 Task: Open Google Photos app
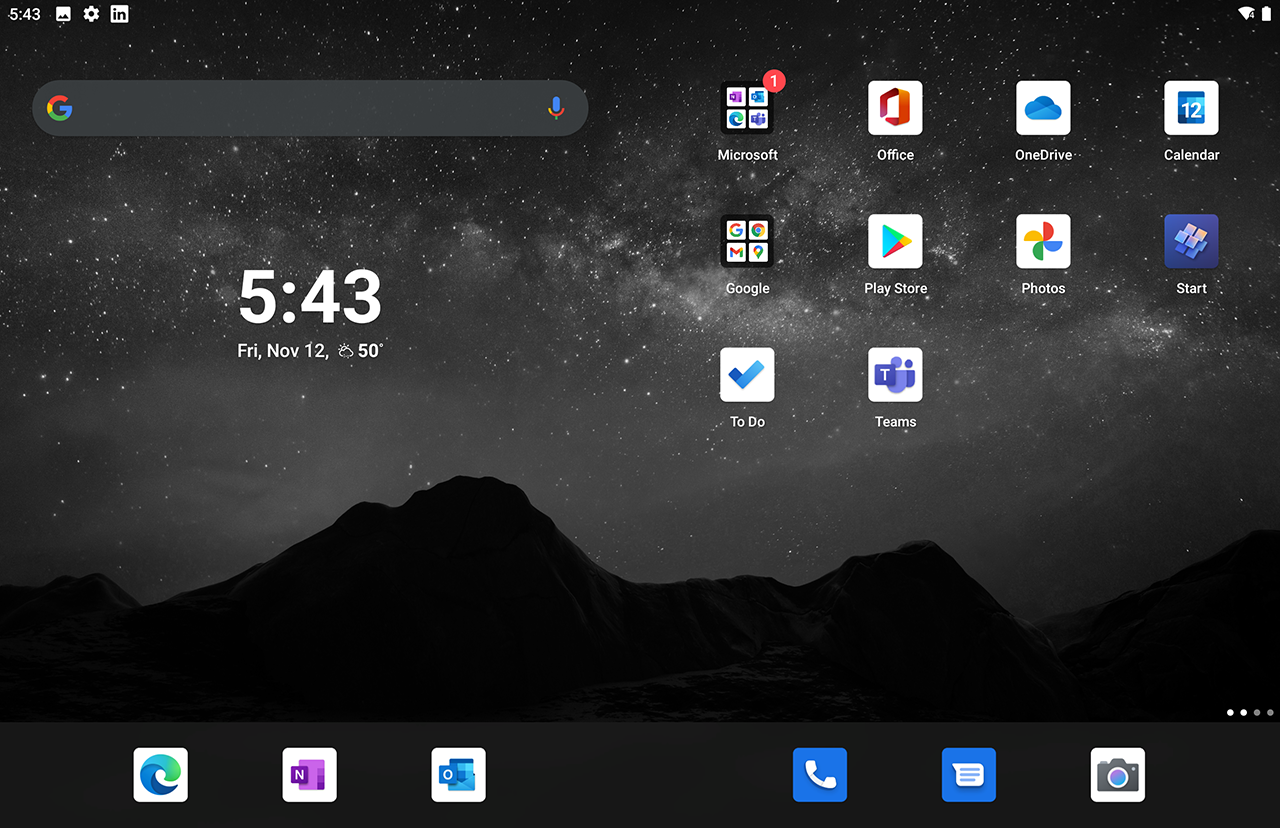(x=1043, y=241)
